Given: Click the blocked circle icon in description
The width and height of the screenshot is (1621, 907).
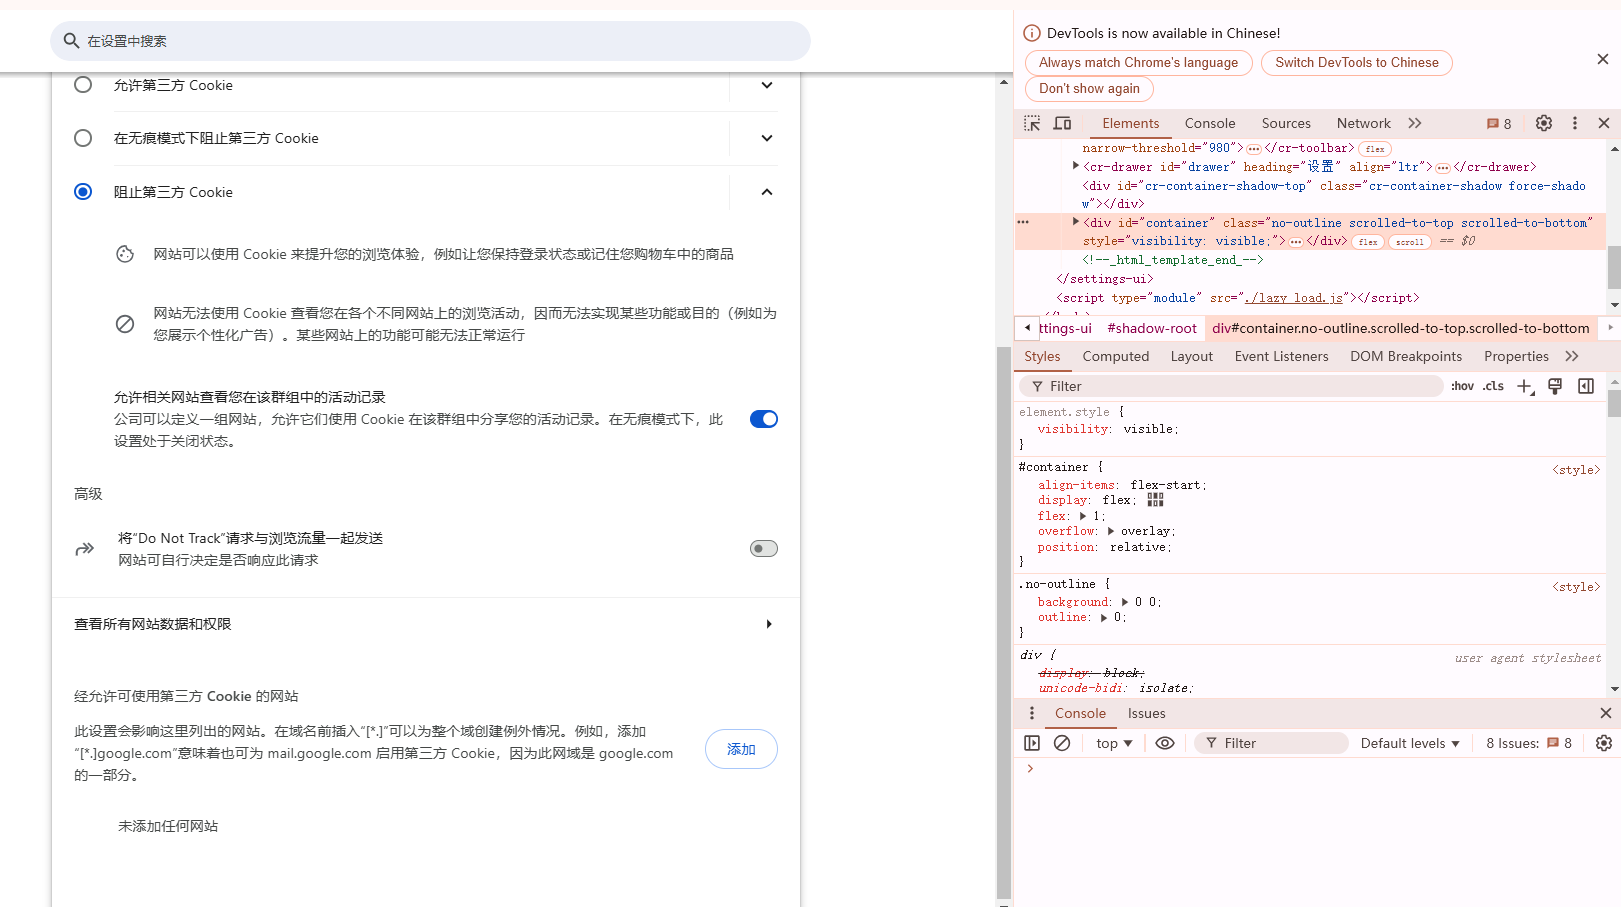Looking at the screenshot, I should (125, 324).
